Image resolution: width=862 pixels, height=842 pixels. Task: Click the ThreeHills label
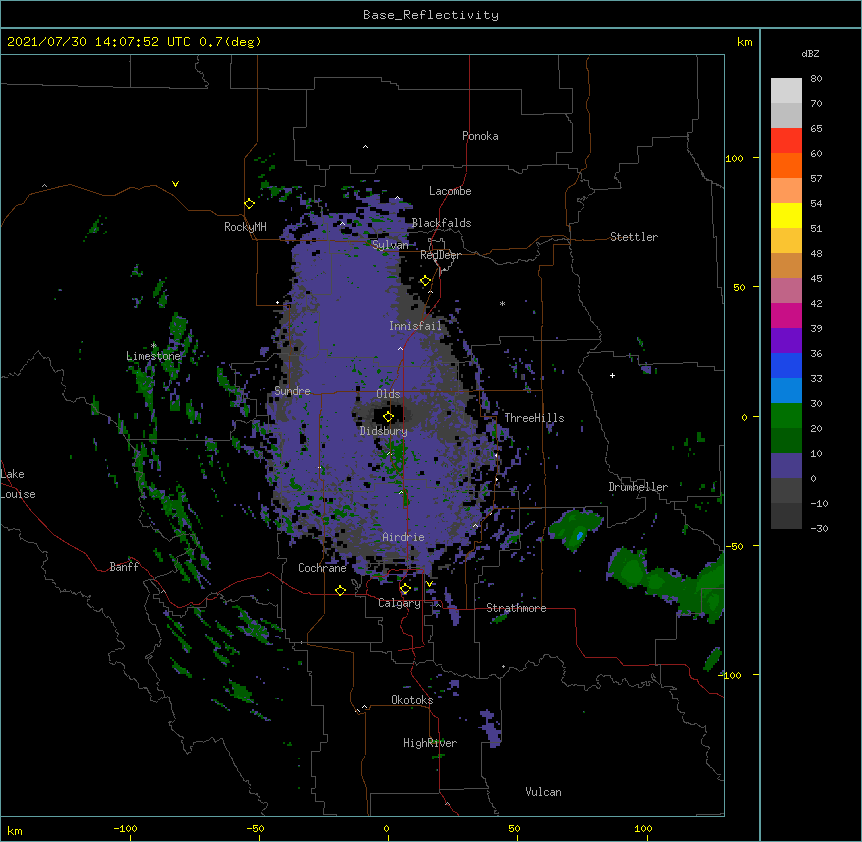click(x=534, y=418)
